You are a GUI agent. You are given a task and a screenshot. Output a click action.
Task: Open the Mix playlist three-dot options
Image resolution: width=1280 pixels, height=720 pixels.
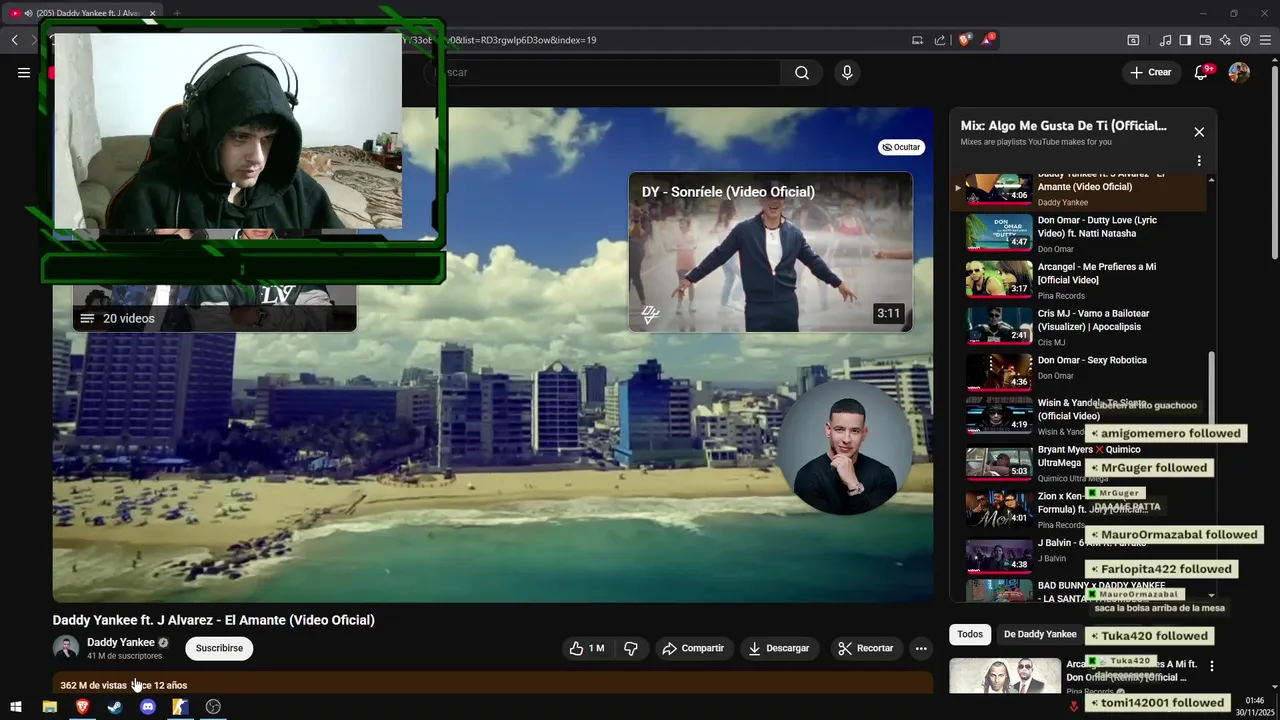point(1199,161)
